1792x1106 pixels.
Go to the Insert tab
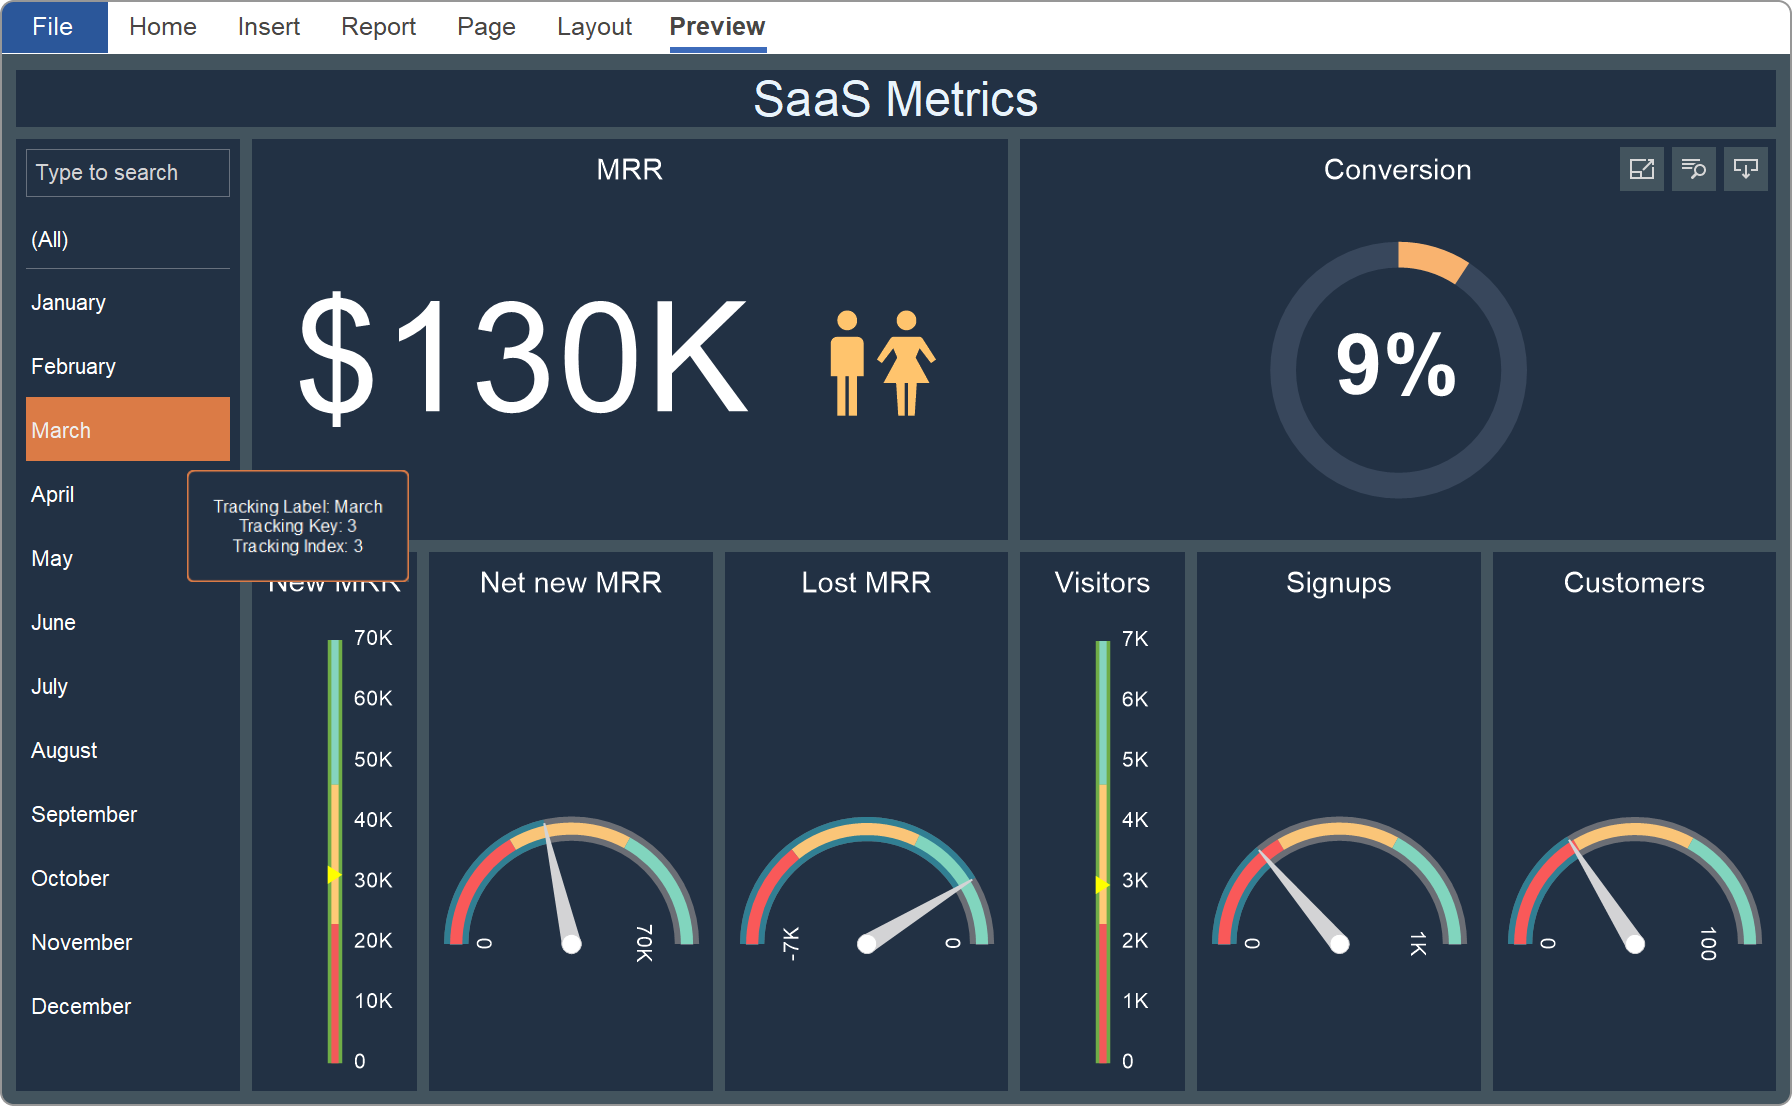[x=268, y=27]
